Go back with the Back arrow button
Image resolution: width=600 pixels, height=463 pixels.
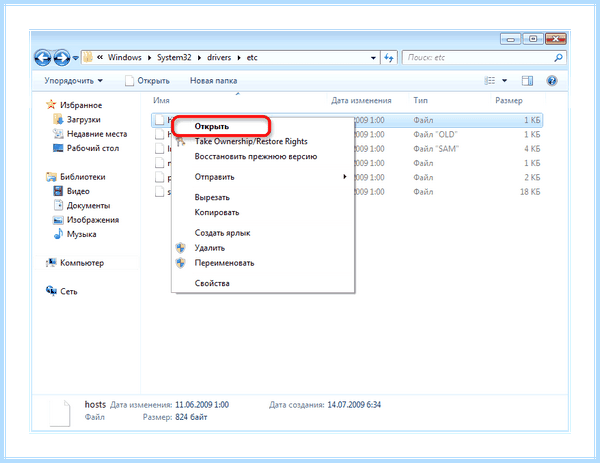pos(43,58)
